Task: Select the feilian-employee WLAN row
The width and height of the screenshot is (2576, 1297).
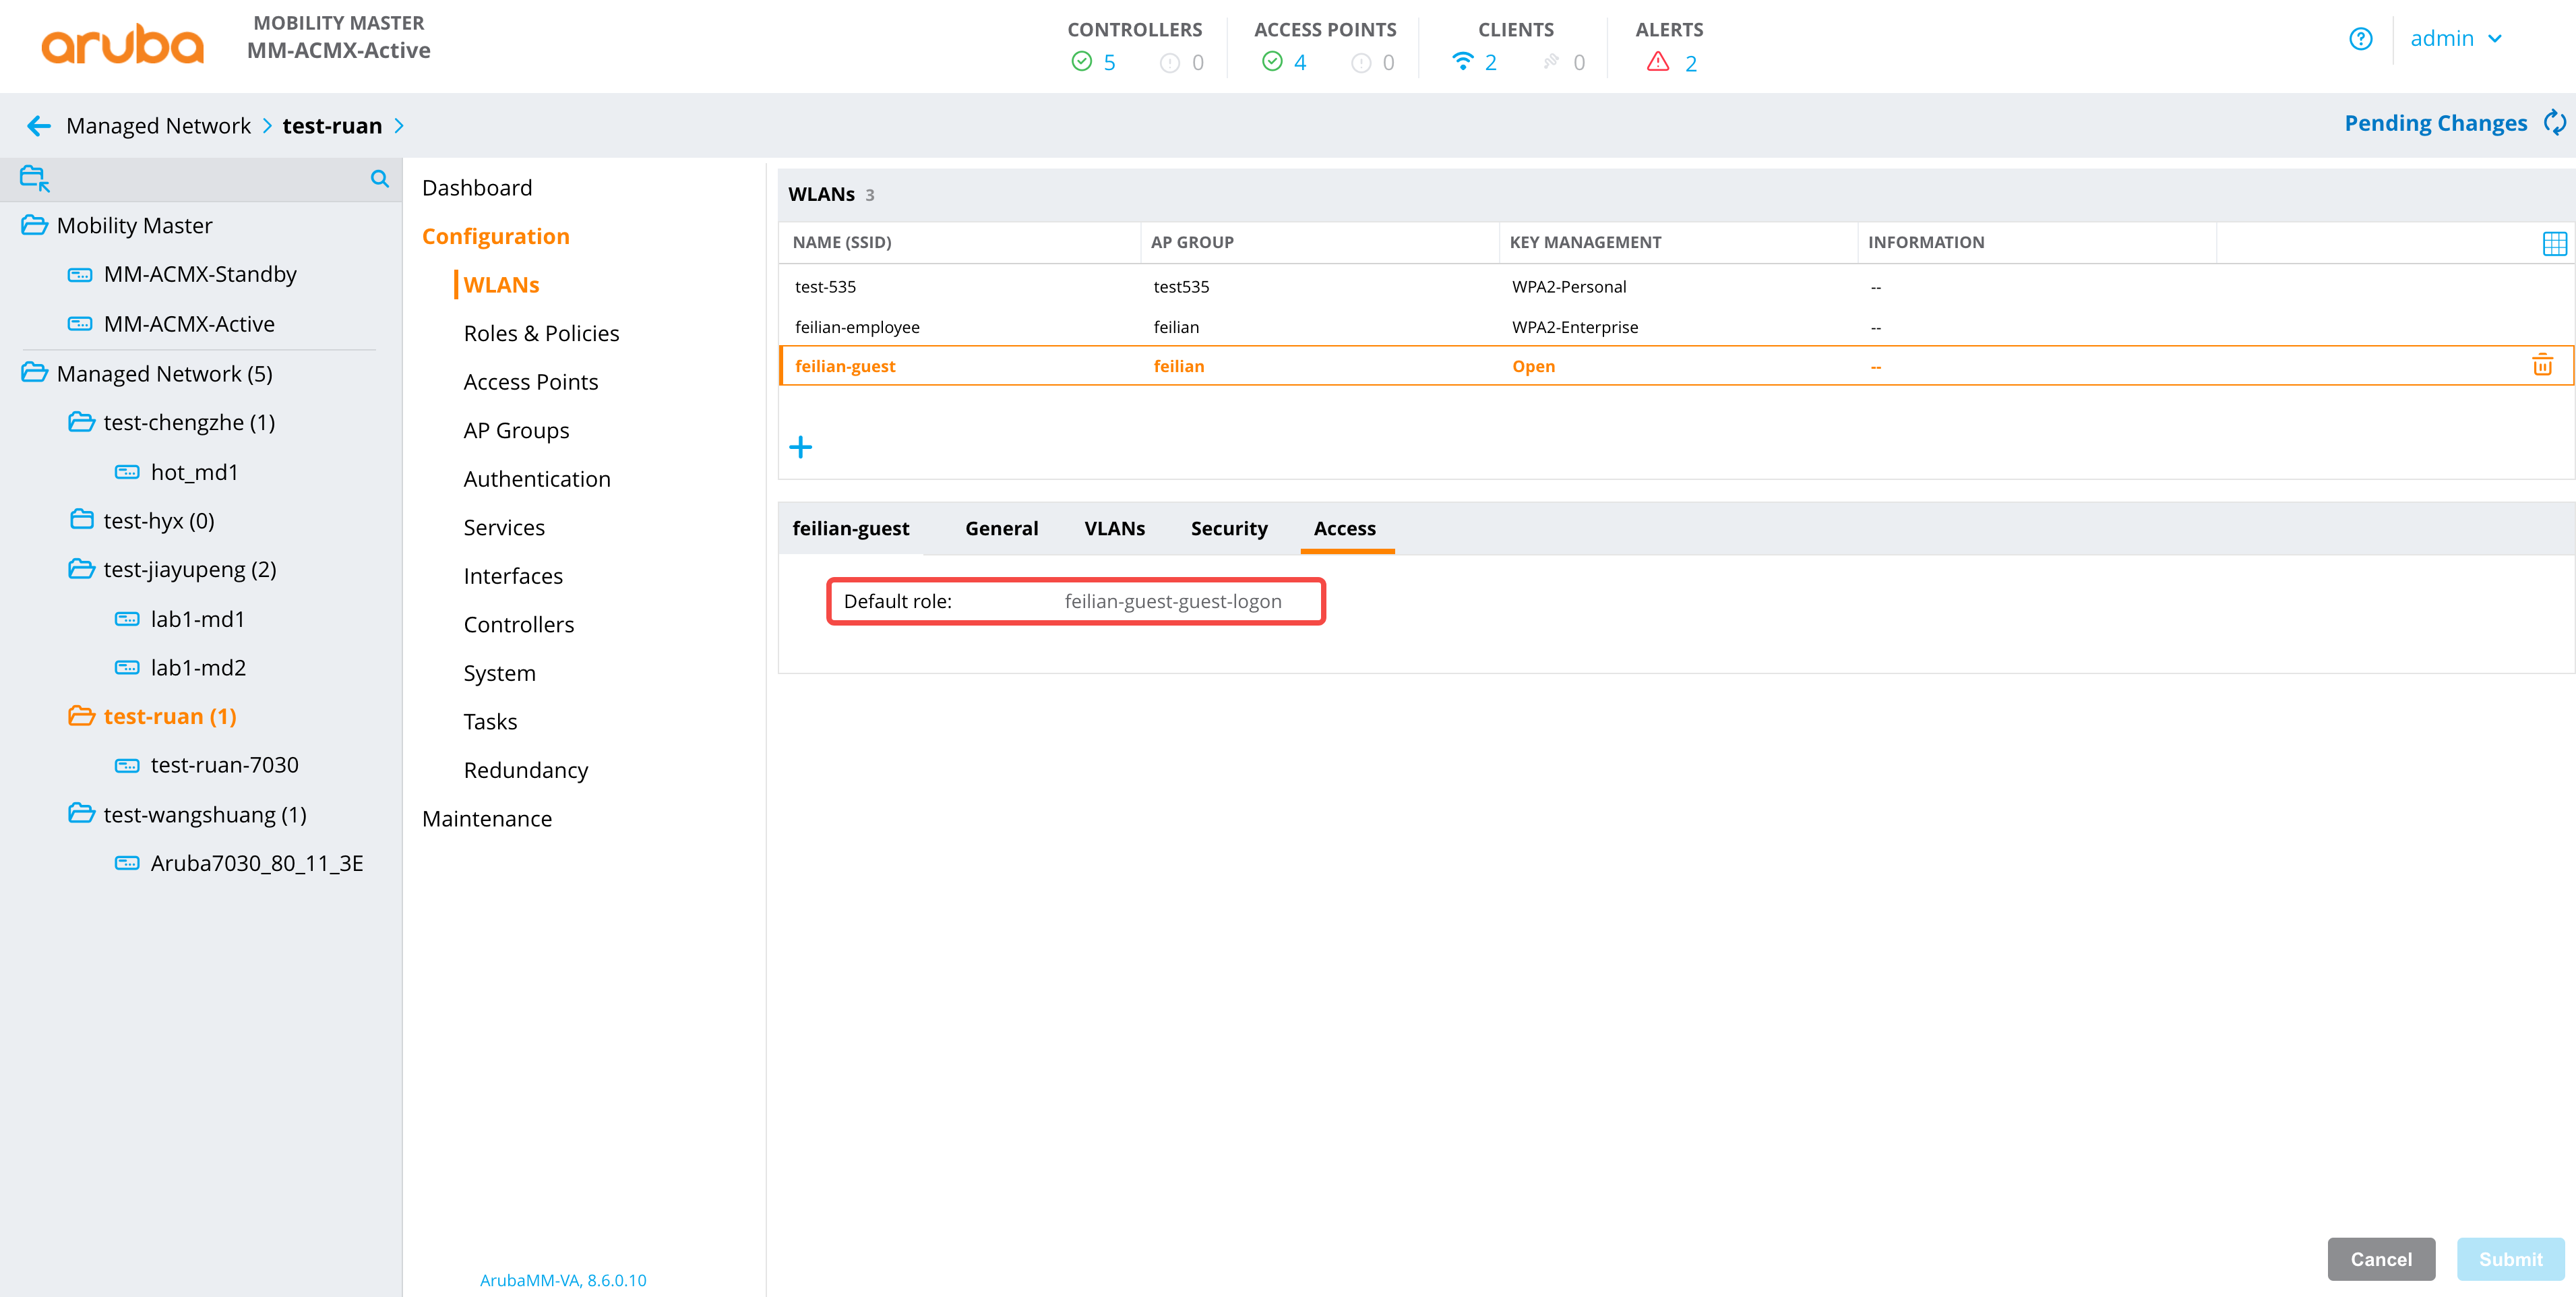Action: point(1676,327)
